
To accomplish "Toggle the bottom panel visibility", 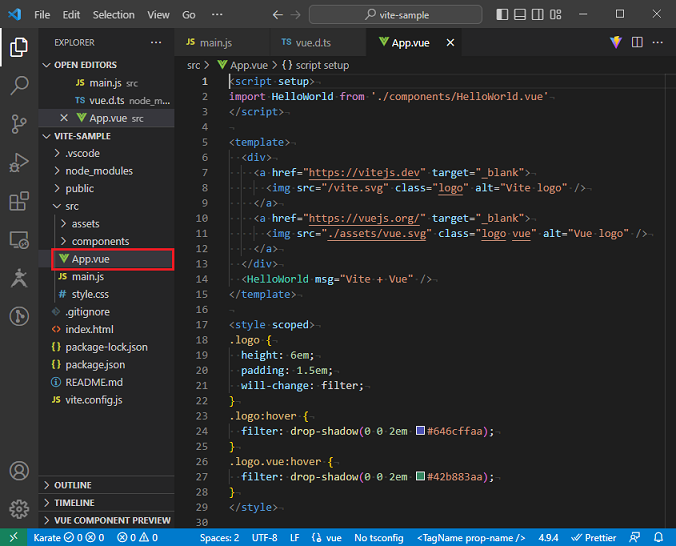I will click(x=520, y=15).
